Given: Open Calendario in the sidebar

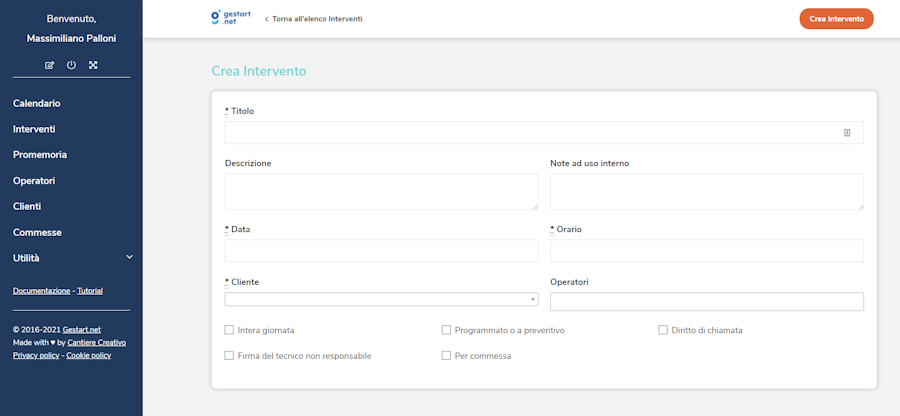Looking at the screenshot, I should 37,103.
